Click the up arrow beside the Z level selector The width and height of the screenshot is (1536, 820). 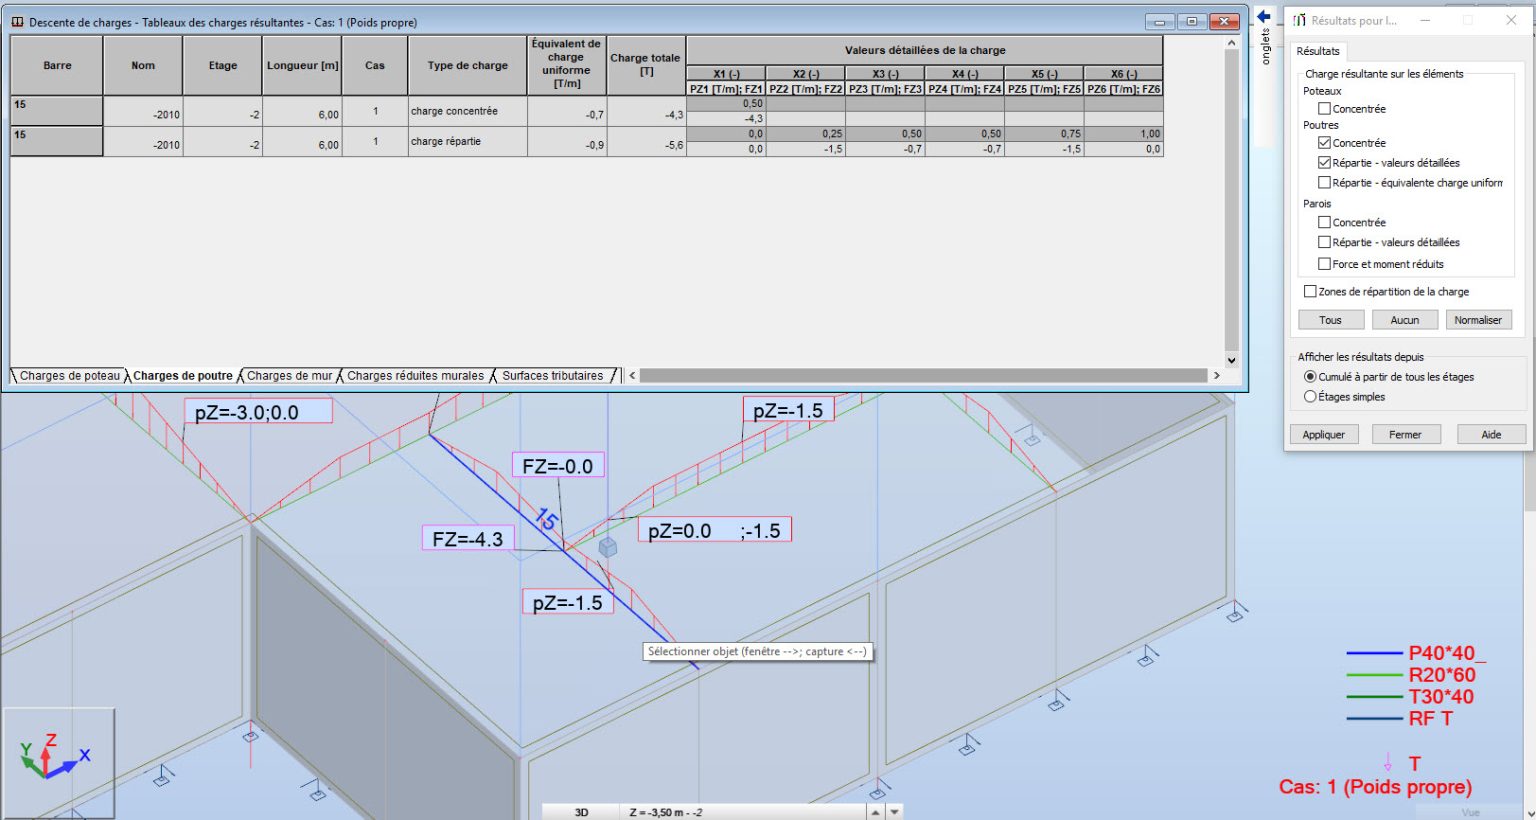[877, 811]
